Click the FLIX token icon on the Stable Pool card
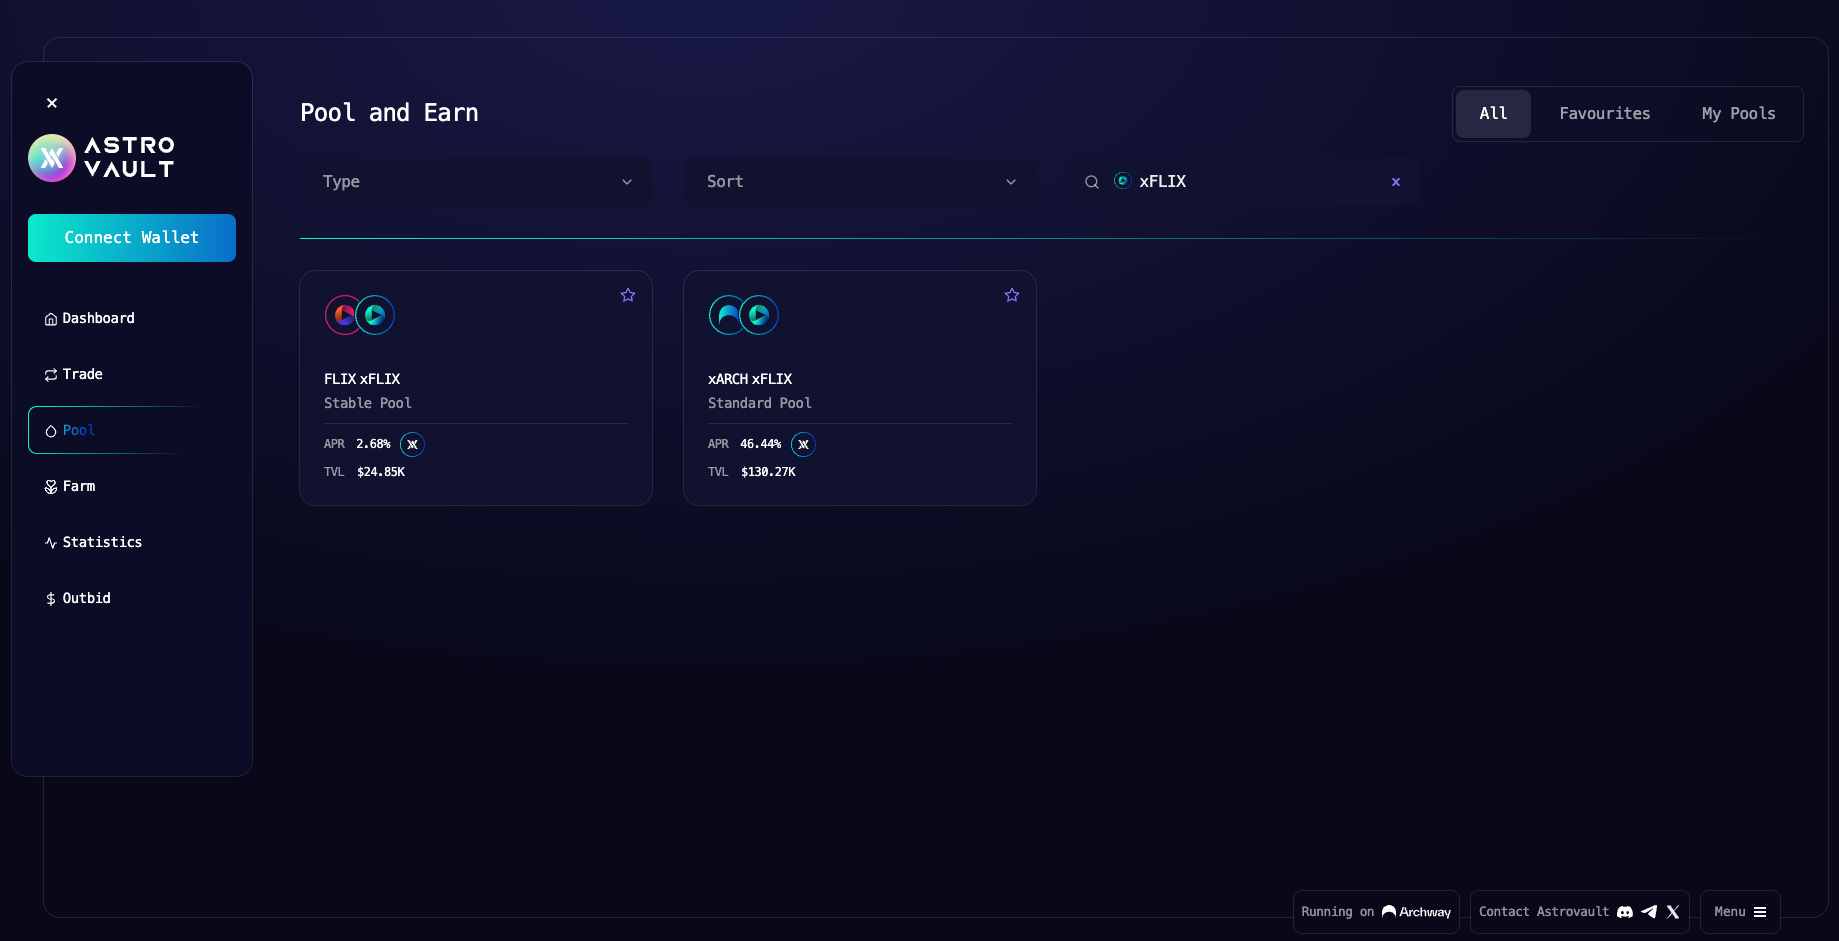The height and width of the screenshot is (941, 1839). pyautogui.click(x=343, y=315)
